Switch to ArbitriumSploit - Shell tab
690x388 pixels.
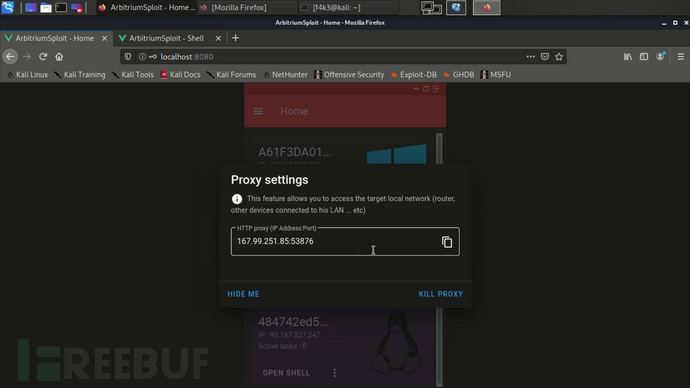pos(166,38)
